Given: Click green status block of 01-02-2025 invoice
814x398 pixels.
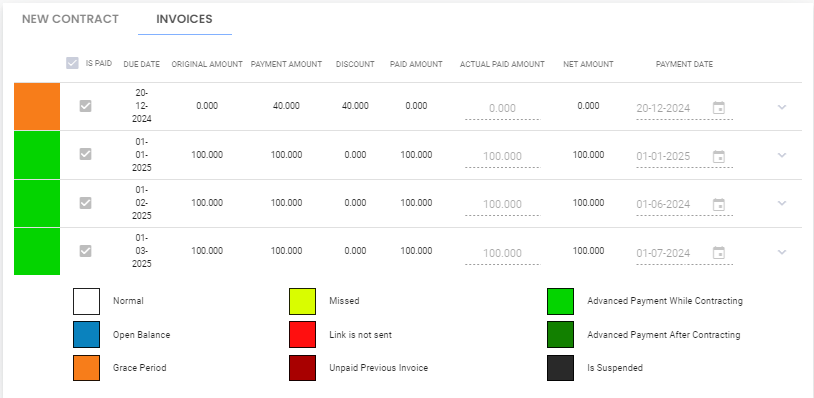Looking at the screenshot, I should tap(37, 203).
